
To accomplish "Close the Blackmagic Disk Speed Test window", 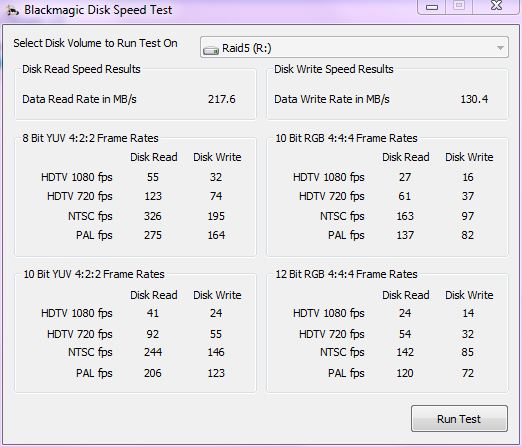I will [x=496, y=6].
